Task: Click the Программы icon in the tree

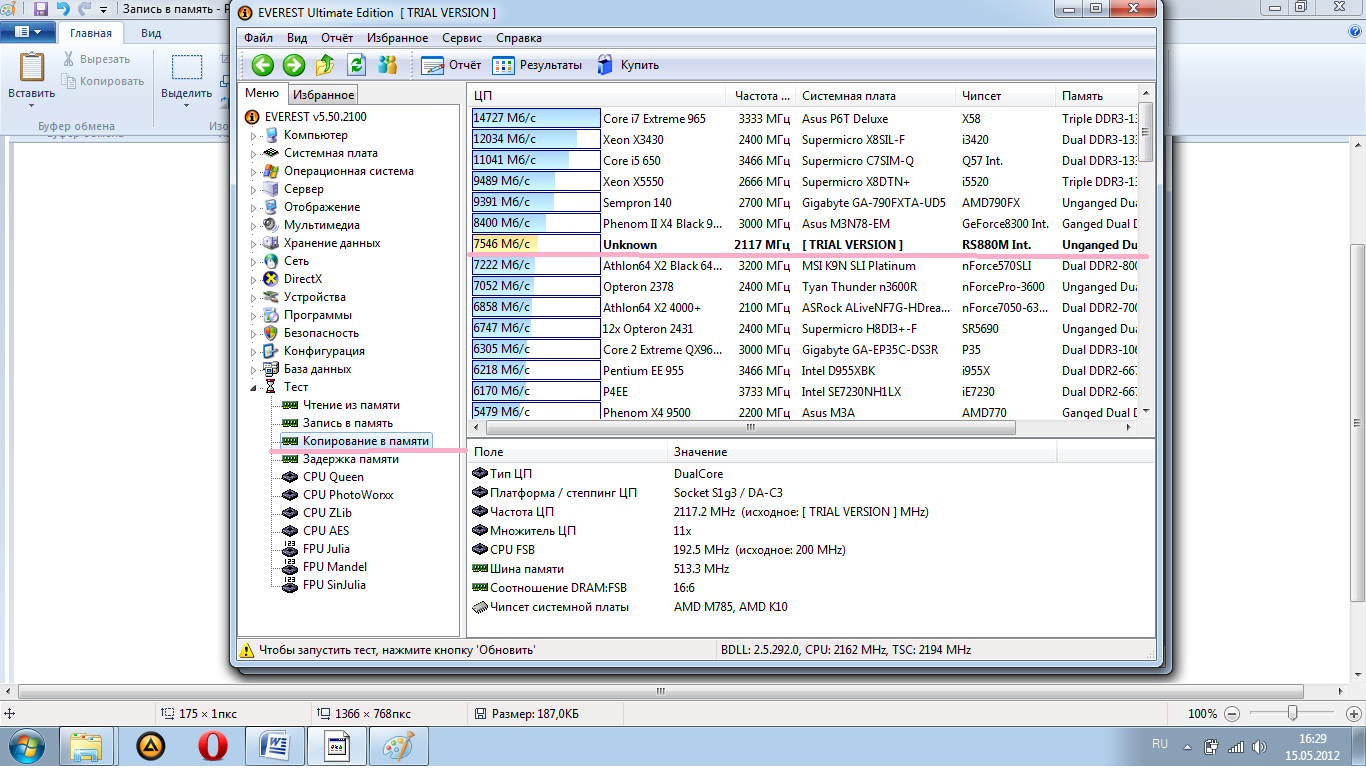Action: click(x=271, y=315)
